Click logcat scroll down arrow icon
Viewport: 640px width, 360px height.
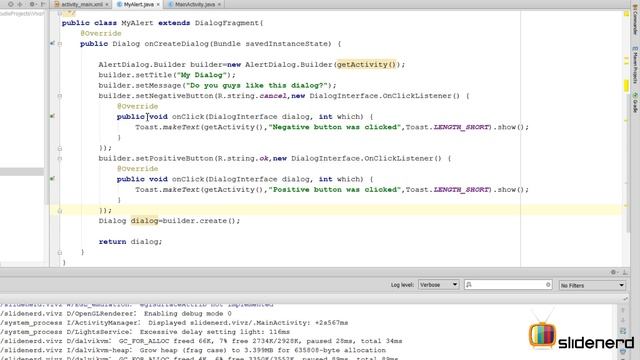tap(623, 320)
